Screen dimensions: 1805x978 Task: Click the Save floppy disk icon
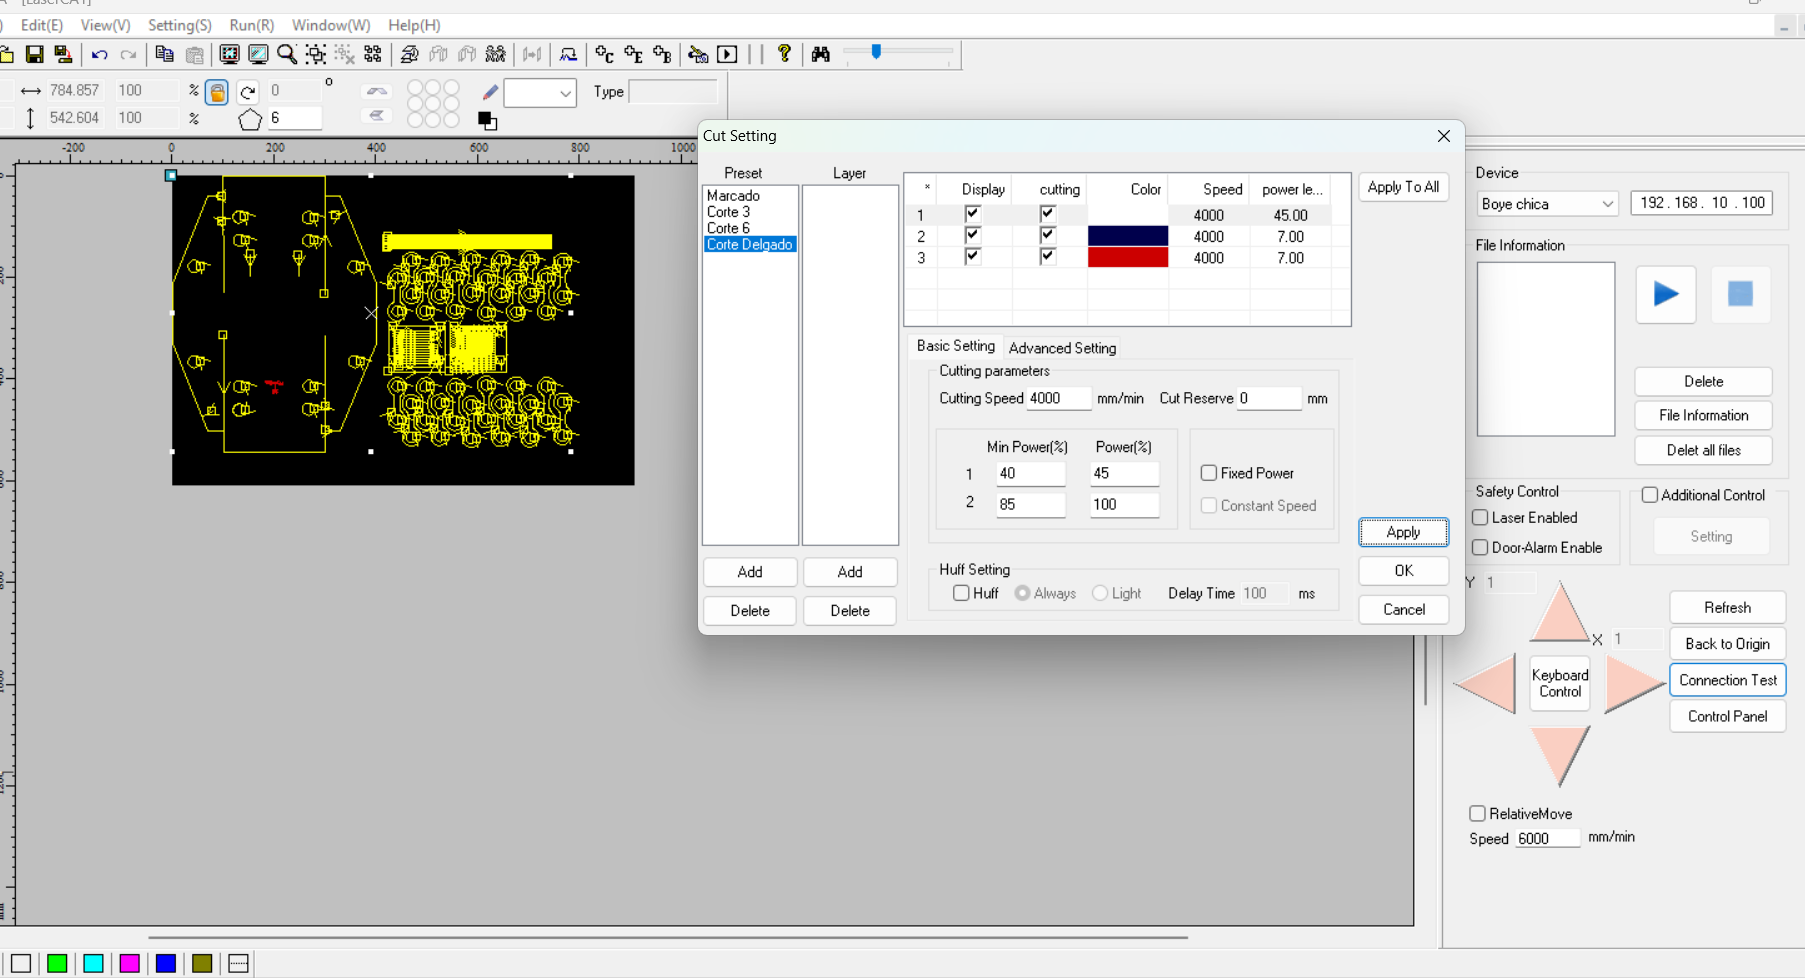(34, 54)
